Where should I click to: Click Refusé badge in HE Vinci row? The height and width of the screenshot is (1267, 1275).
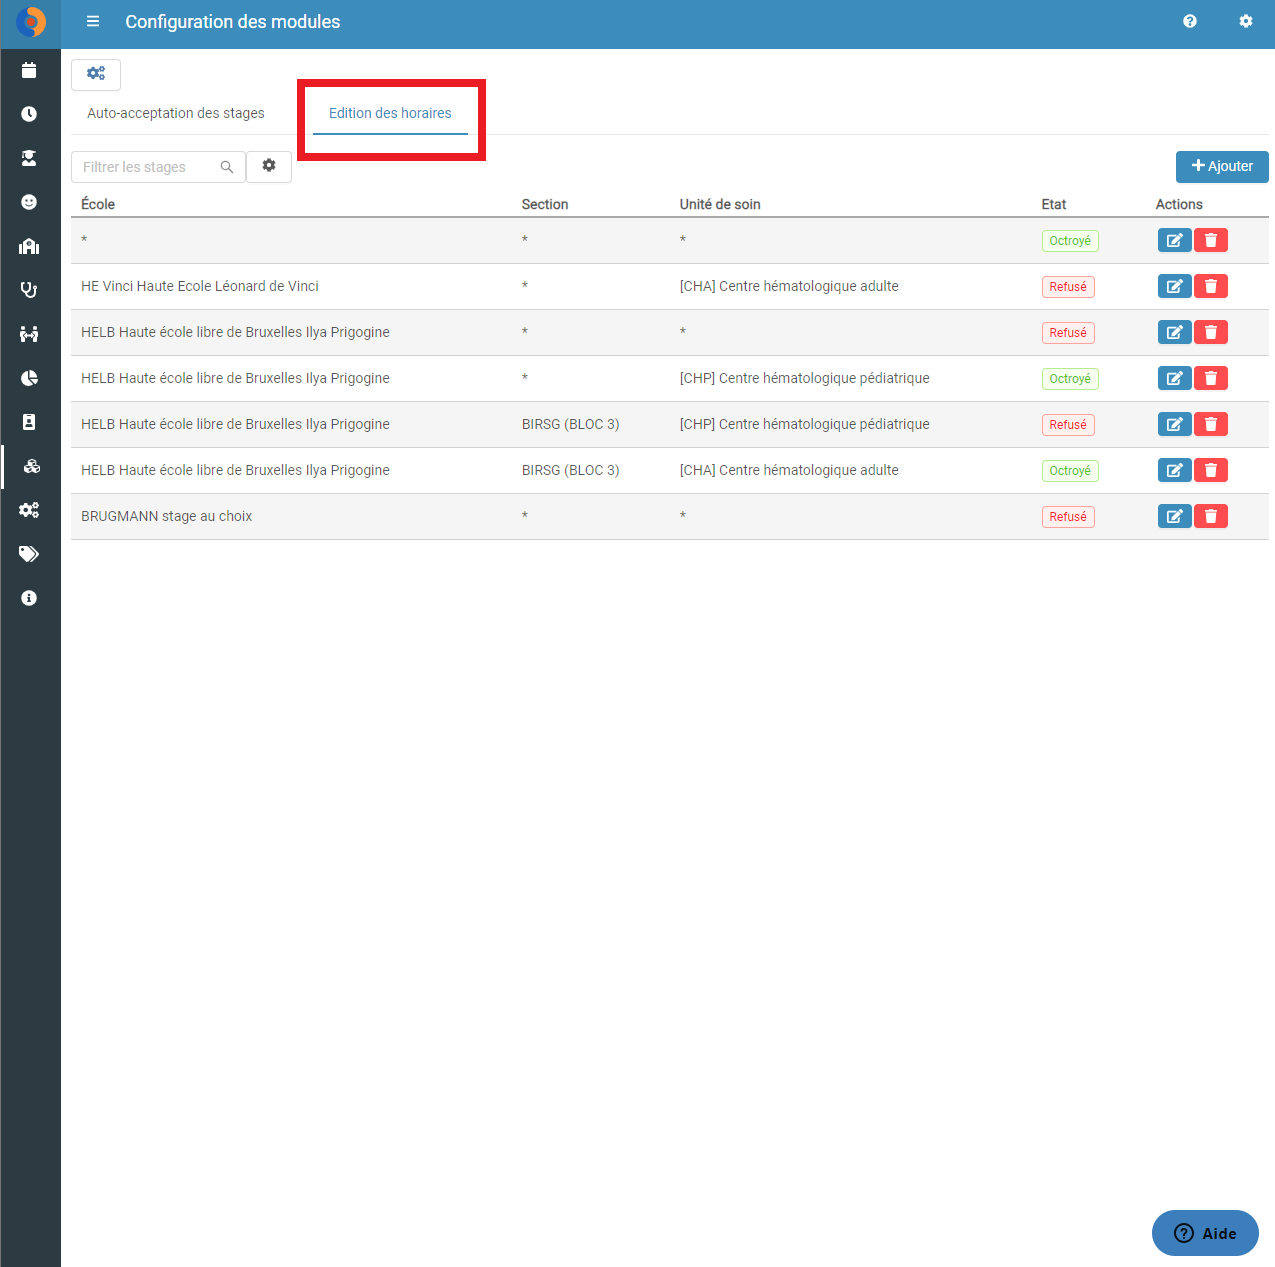[x=1068, y=287]
